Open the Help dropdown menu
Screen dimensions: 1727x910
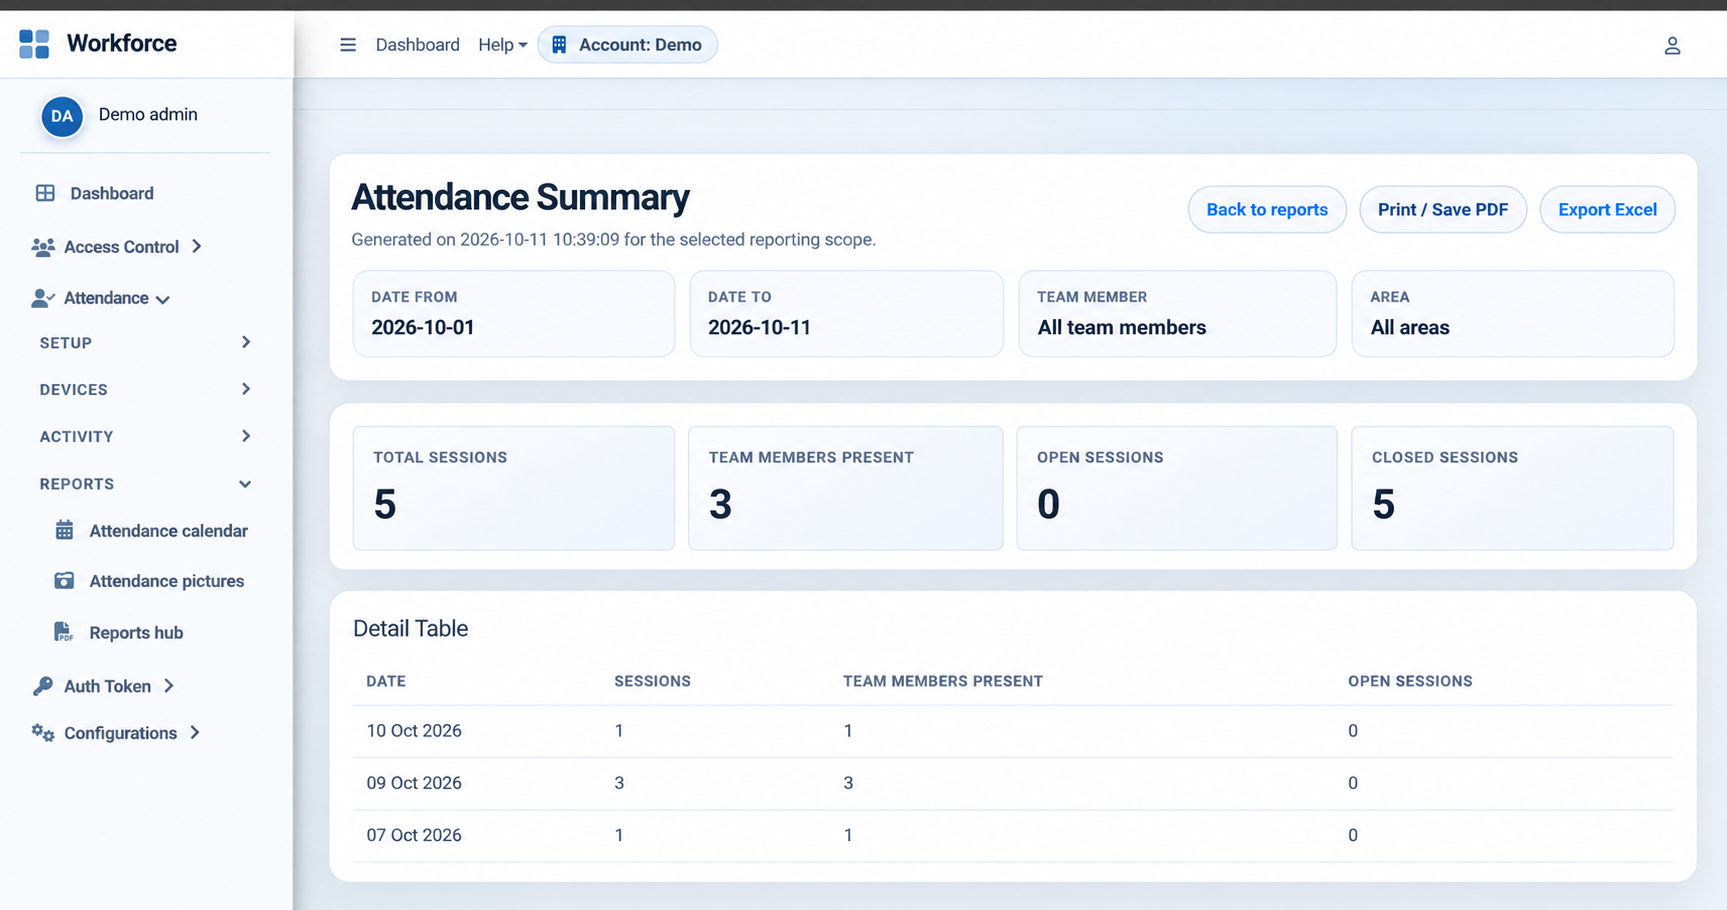pyautogui.click(x=502, y=45)
